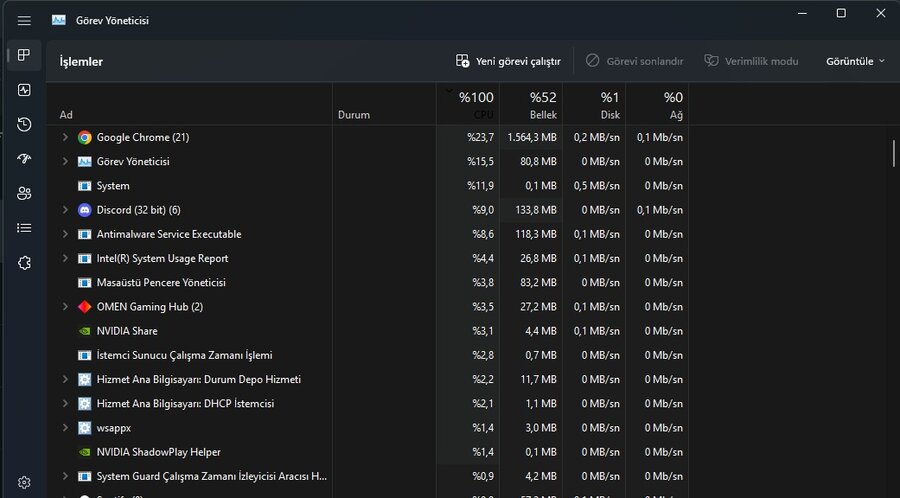The image size is (900, 498).
Task: Open App history from the sidebar
Action: (24, 124)
